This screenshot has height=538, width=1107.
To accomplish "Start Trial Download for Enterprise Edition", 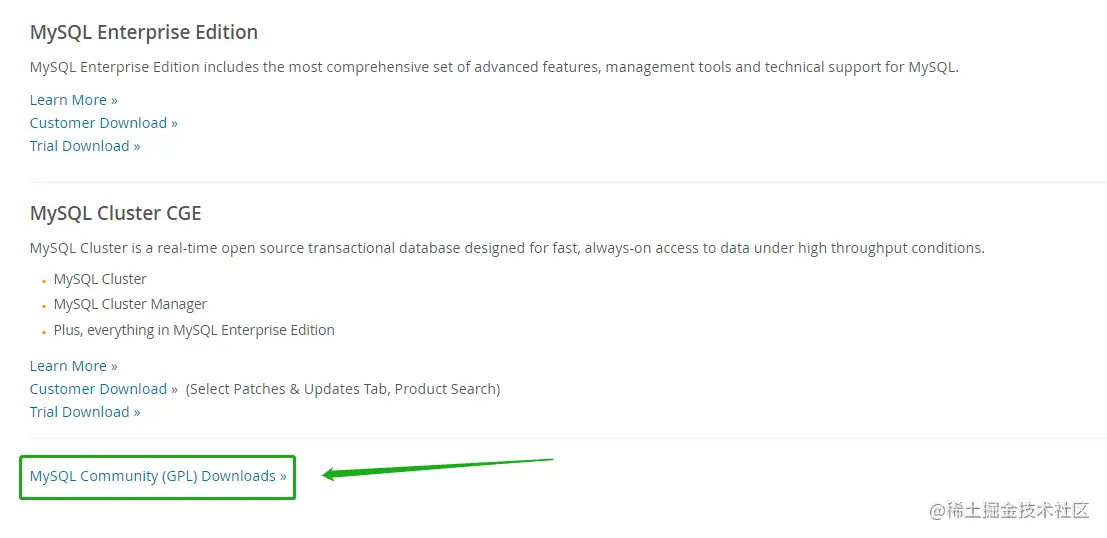I will [x=85, y=146].
